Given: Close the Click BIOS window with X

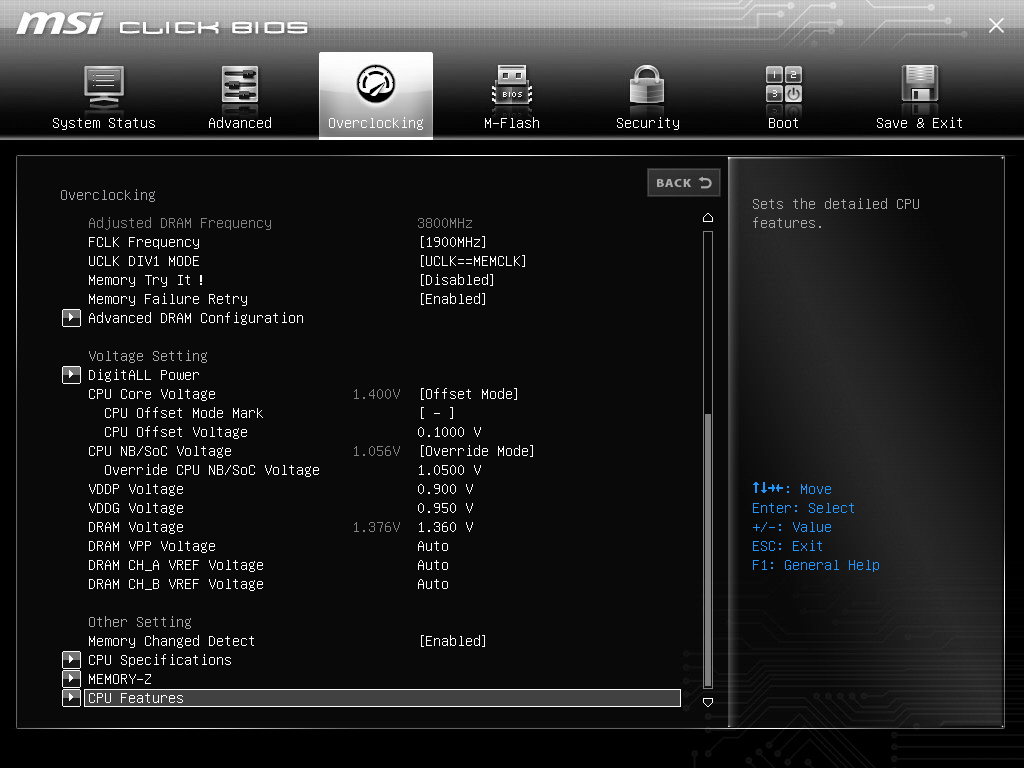Looking at the screenshot, I should click(996, 25).
